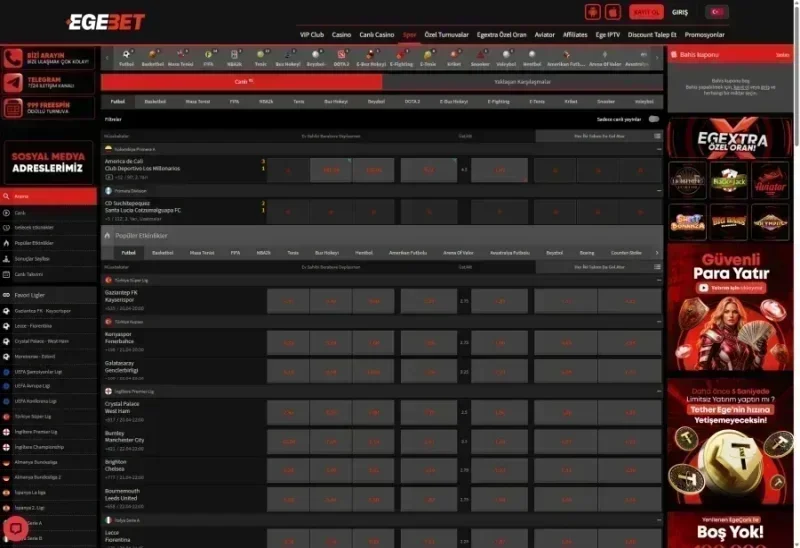Image resolution: width=800 pixels, height=548 pixels.
Task: Open the Apple app download icon
Action: pos(613,12)
